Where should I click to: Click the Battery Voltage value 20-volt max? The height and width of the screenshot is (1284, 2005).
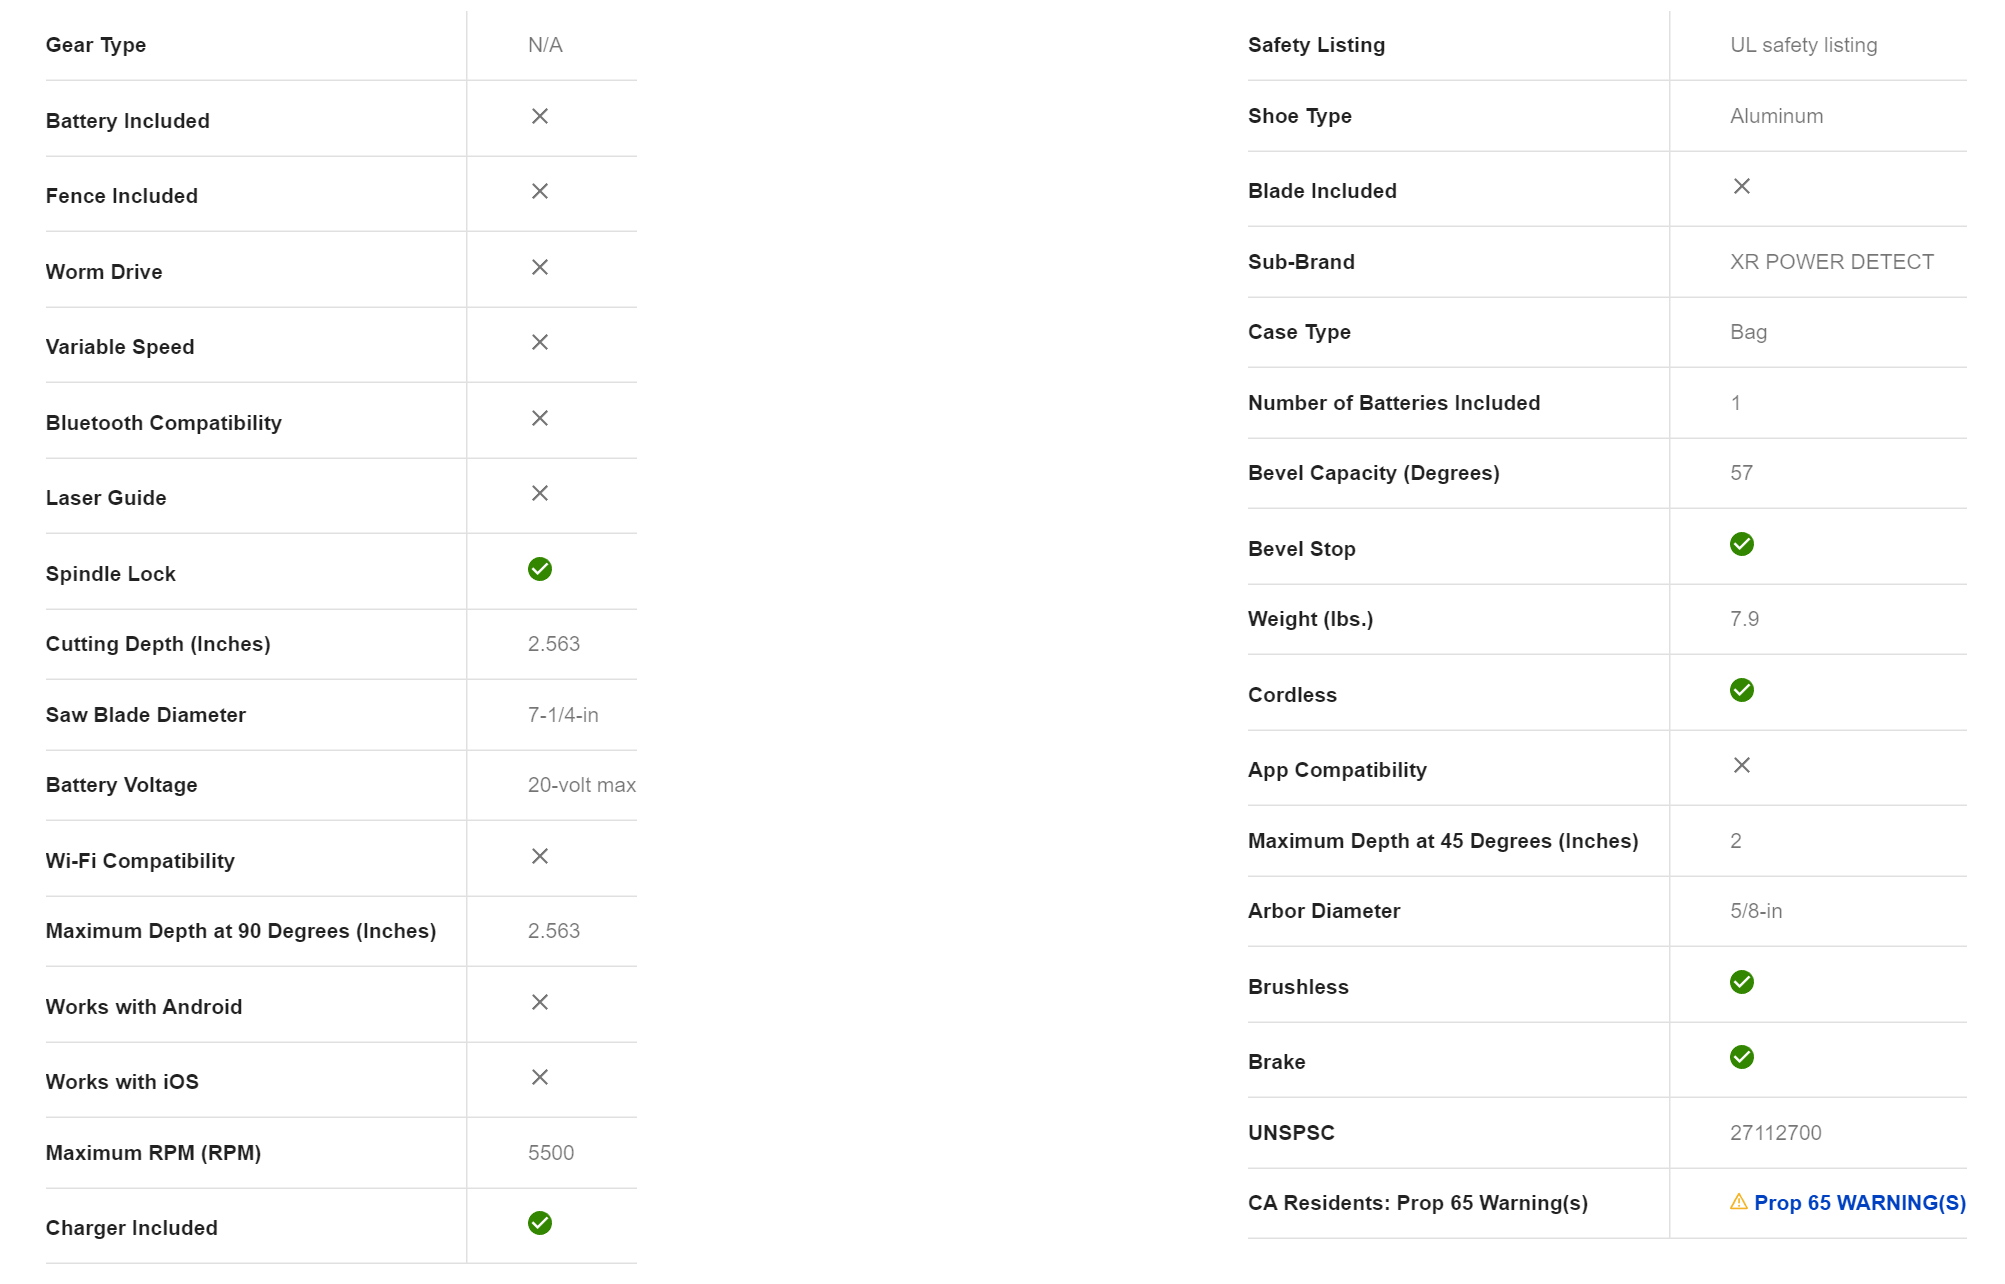pos(582,785)
